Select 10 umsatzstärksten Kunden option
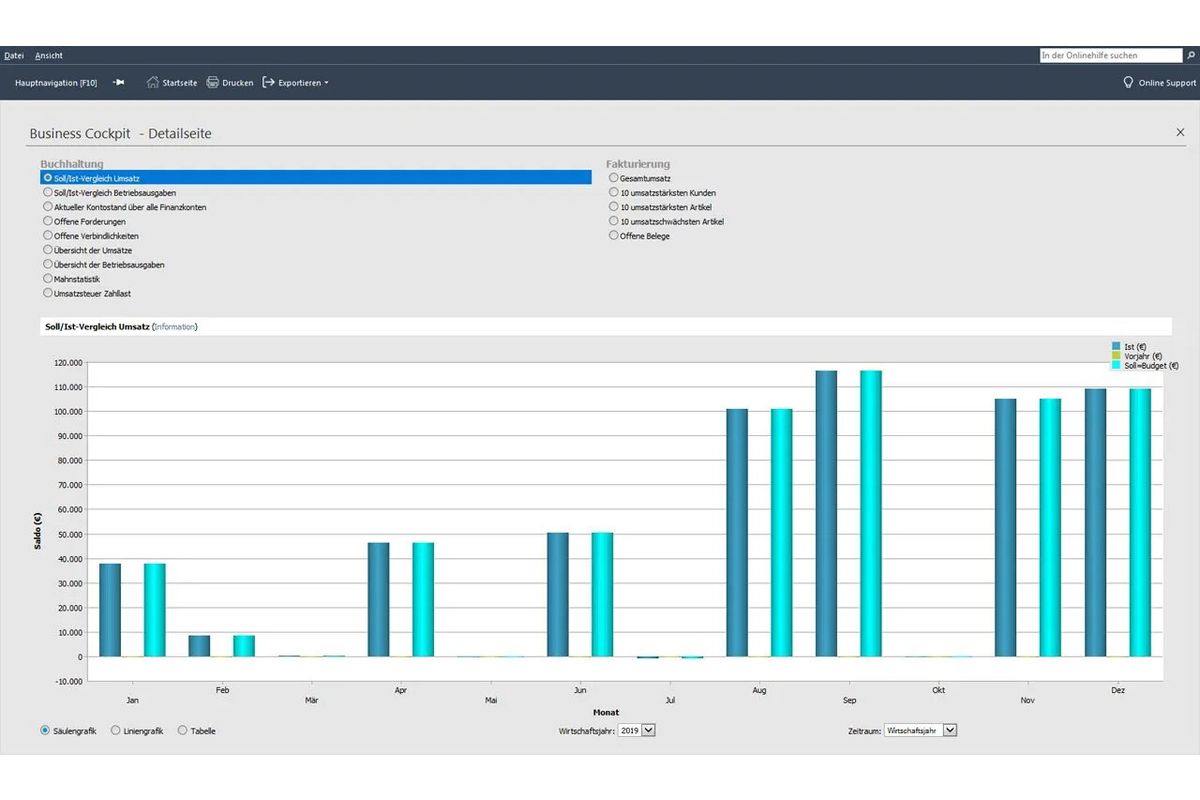The height and width of the screenshot is (800, 1200). (614, 192)
